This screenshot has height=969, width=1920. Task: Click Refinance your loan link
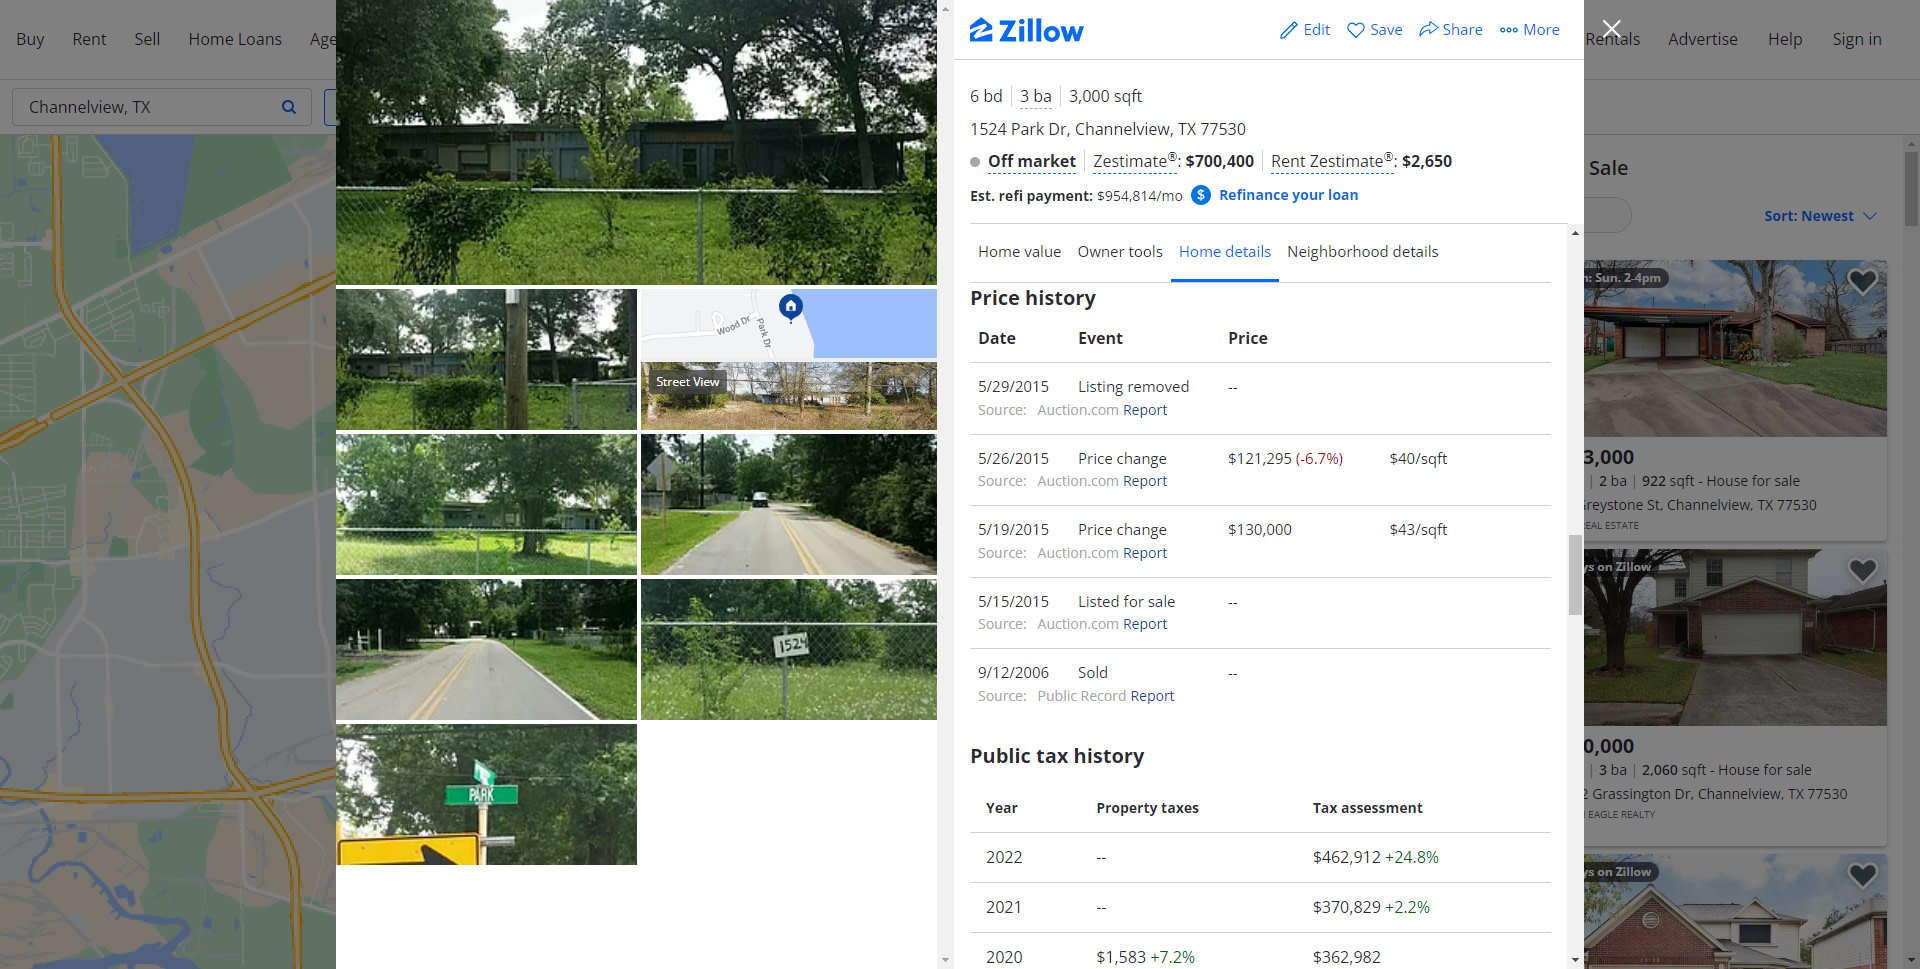[1288, 195]
